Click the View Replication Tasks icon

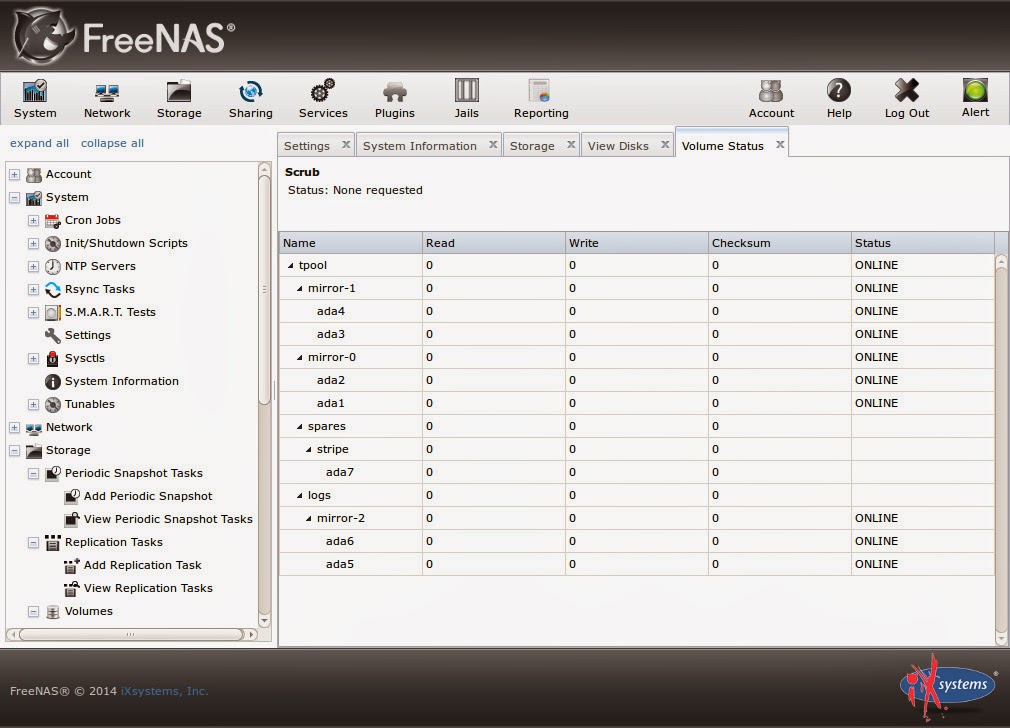pos(72,589)
